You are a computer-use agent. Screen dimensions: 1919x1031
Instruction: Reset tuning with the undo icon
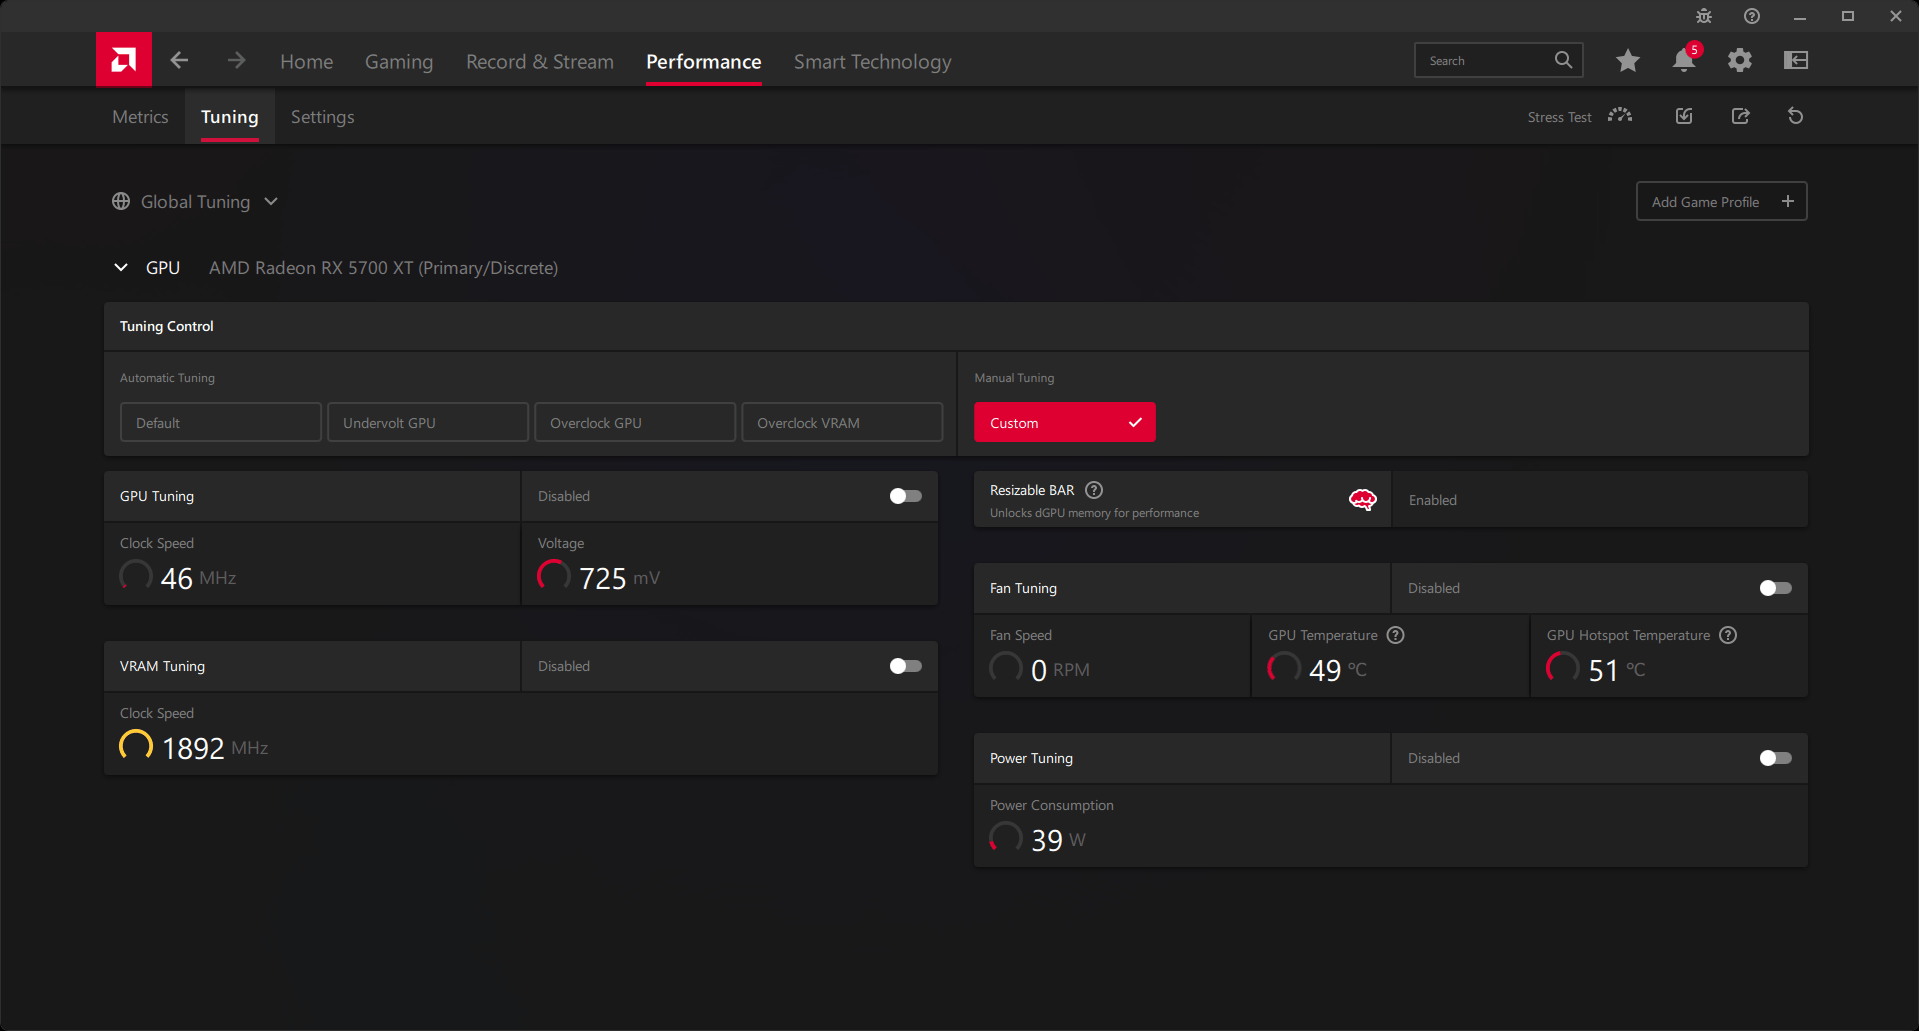point(1796,116)
